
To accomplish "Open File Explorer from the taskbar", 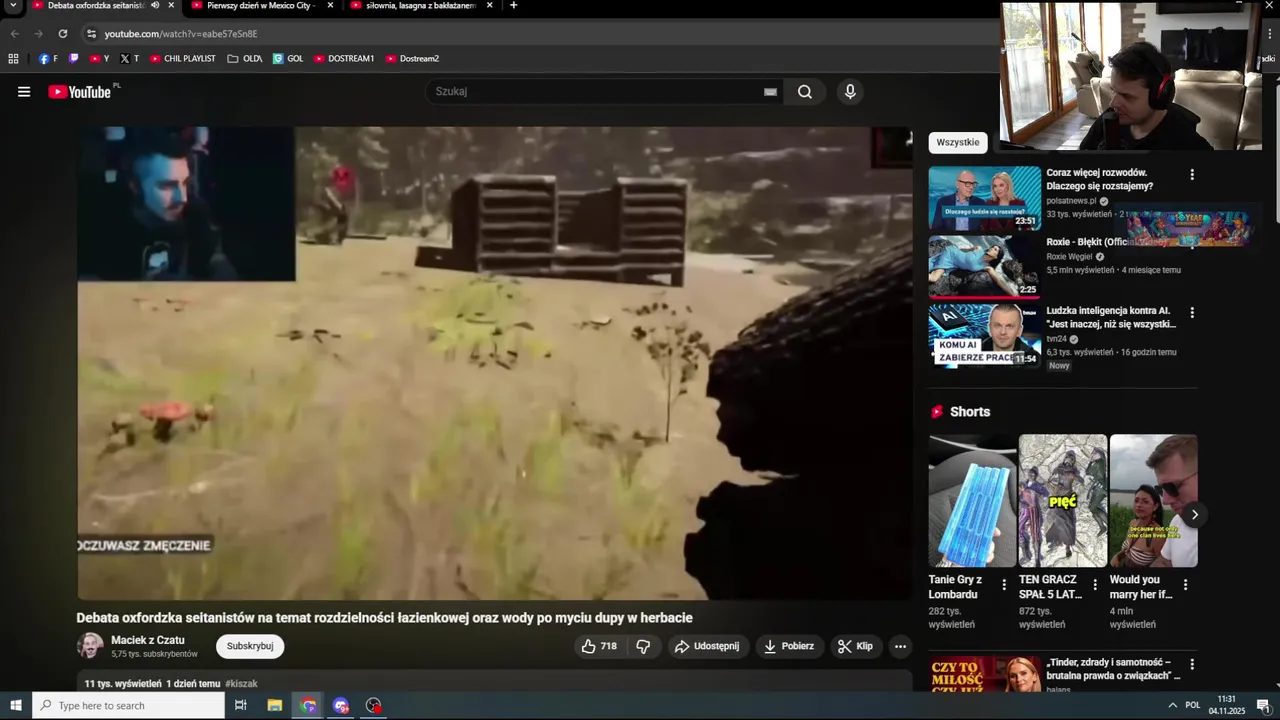I will pyautogui.click(x=275, y=705).
